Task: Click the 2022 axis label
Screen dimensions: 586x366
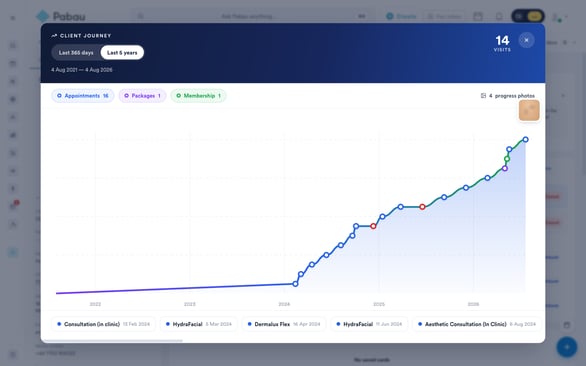Action: (95, 304)
